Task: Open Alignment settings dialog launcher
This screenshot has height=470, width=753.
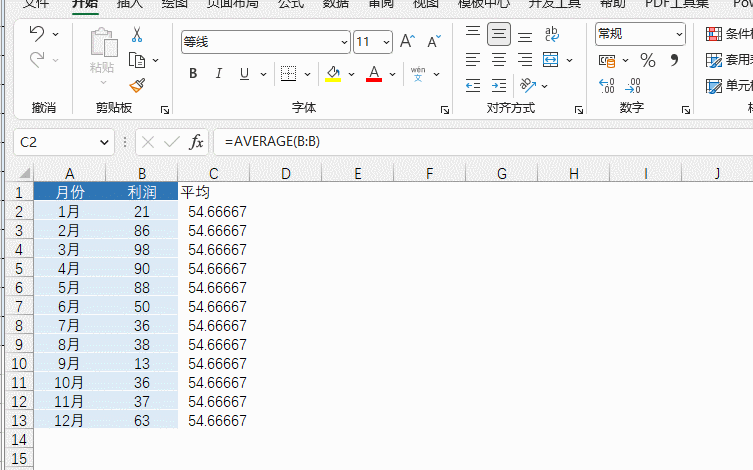Action: pos(579,110)
